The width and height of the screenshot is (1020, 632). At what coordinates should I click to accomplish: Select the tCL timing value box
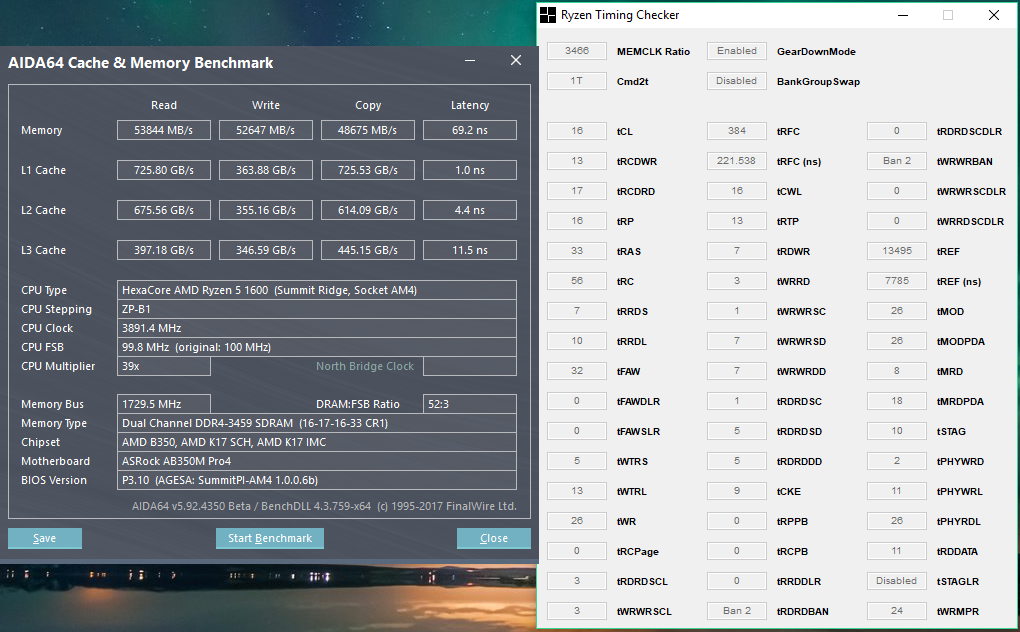577,131
